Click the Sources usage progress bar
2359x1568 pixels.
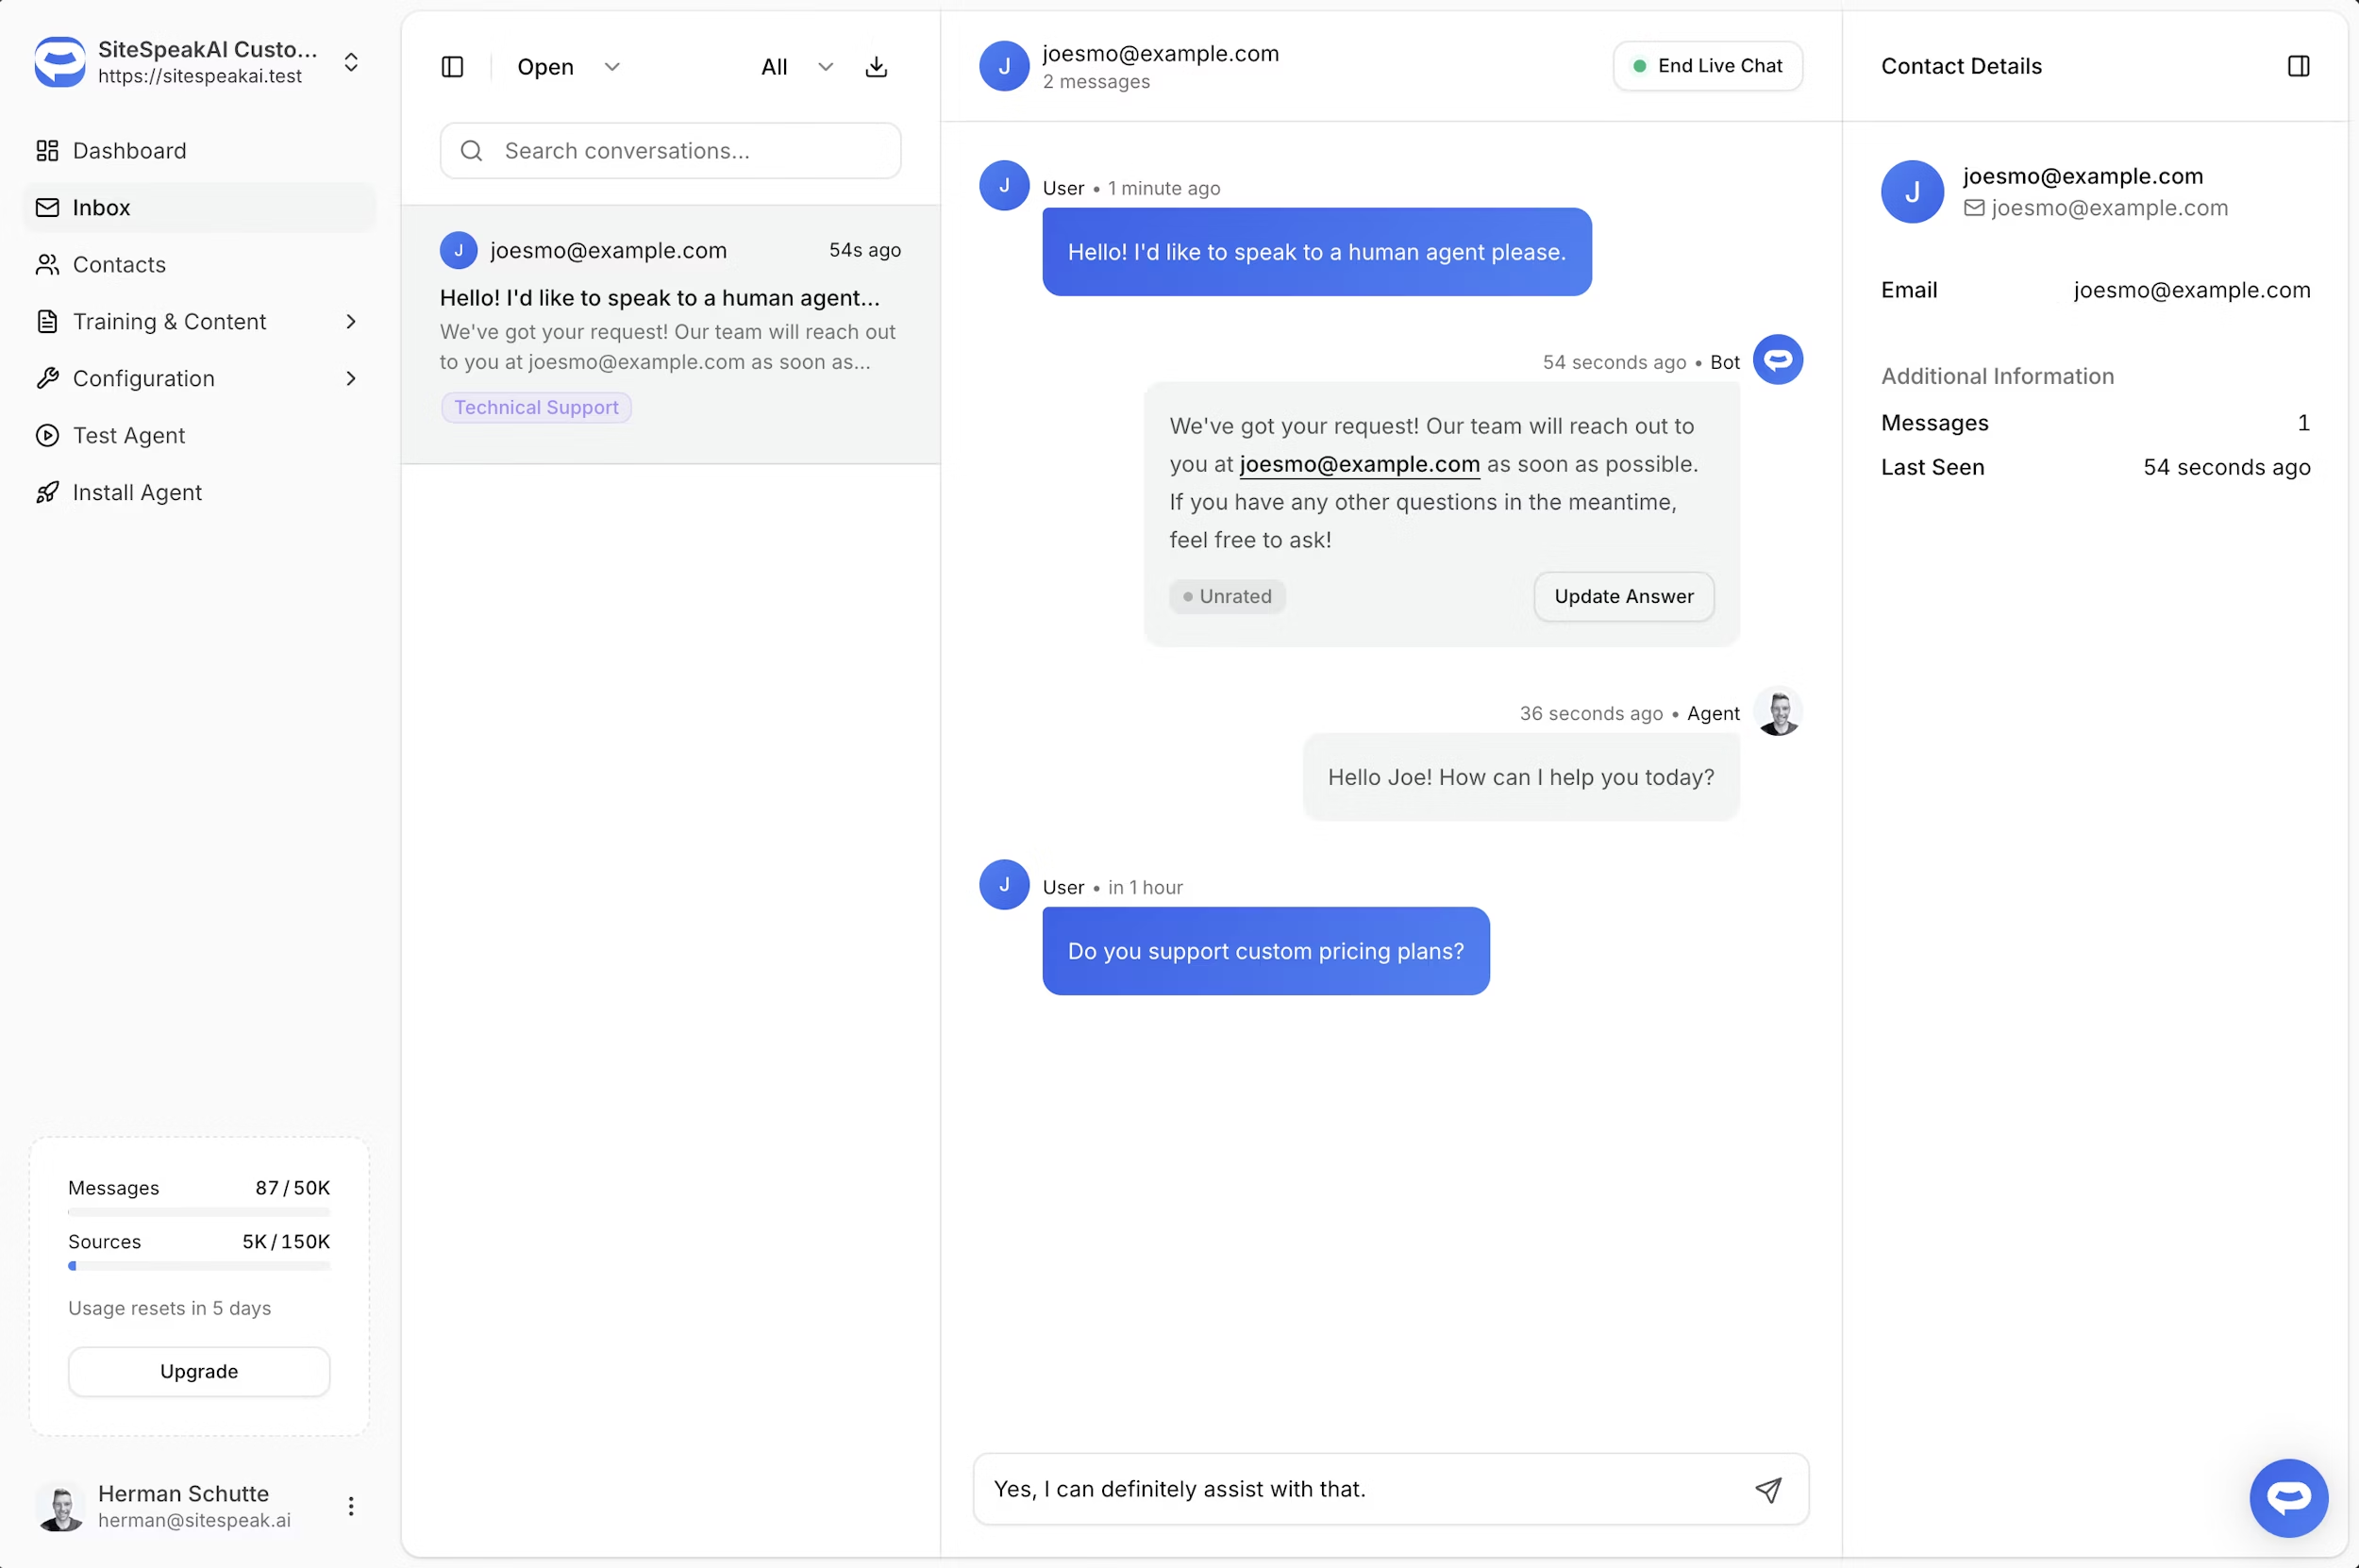pyautogui.click(x=198, y=1266)
